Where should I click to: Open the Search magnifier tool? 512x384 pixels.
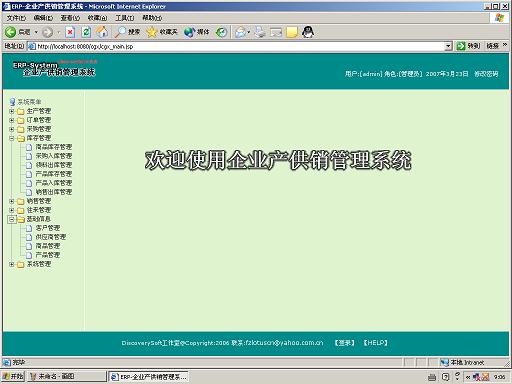point(120,32)
